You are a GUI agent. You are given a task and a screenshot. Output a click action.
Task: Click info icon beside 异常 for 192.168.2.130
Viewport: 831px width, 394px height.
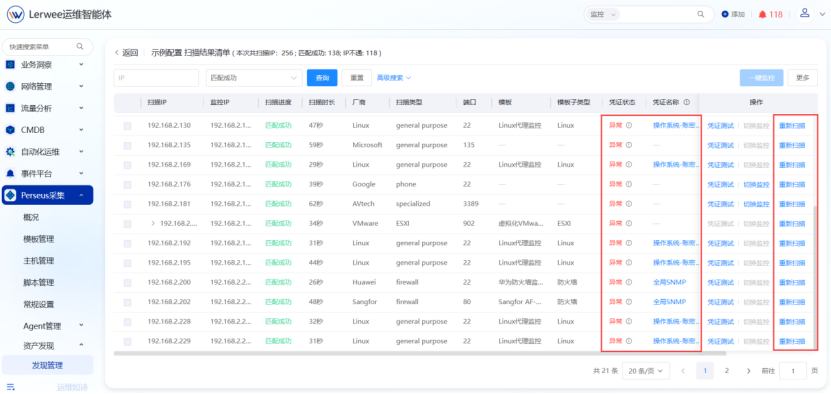[629, 126]
